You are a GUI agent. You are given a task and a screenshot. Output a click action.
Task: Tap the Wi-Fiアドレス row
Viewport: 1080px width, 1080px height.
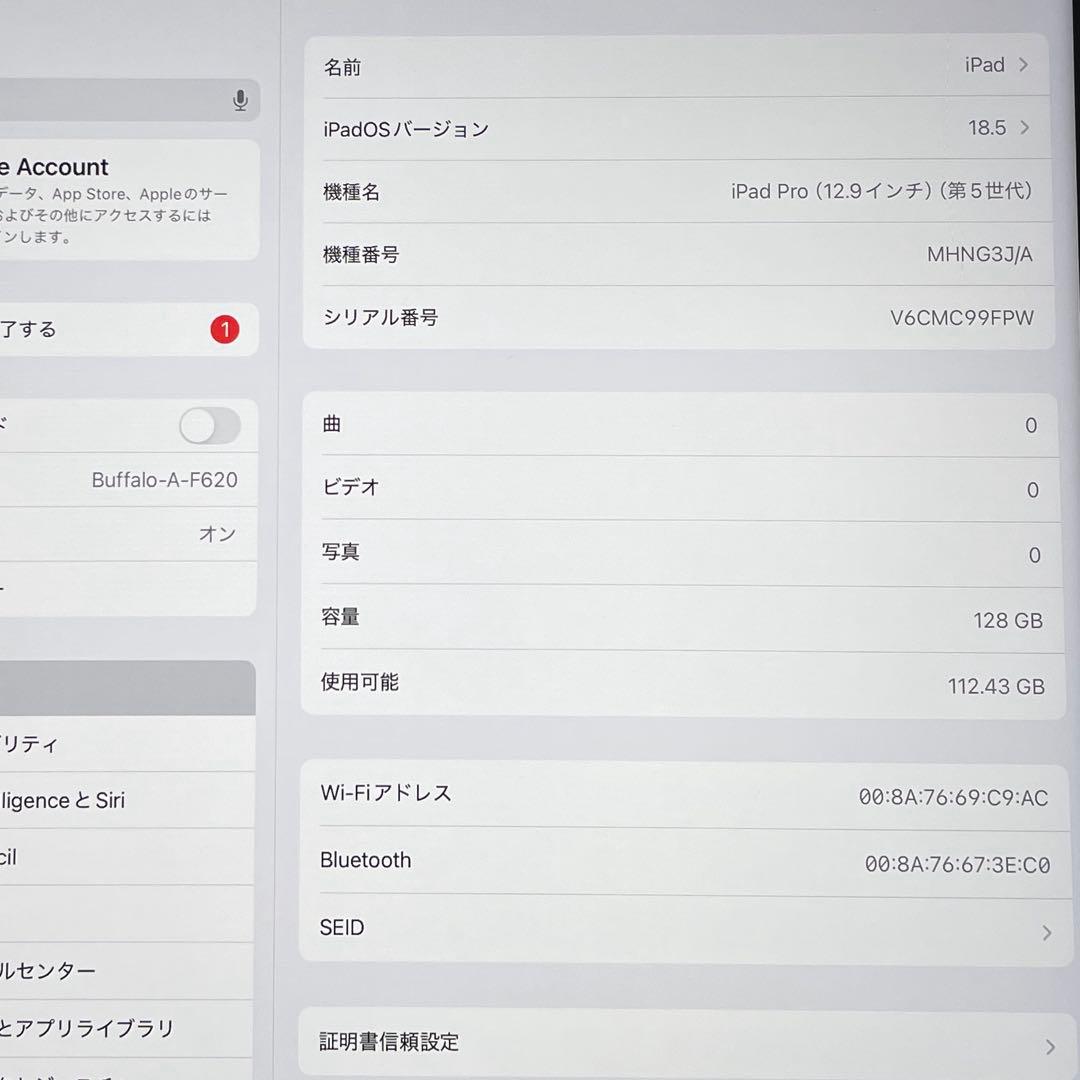[680, 793]
